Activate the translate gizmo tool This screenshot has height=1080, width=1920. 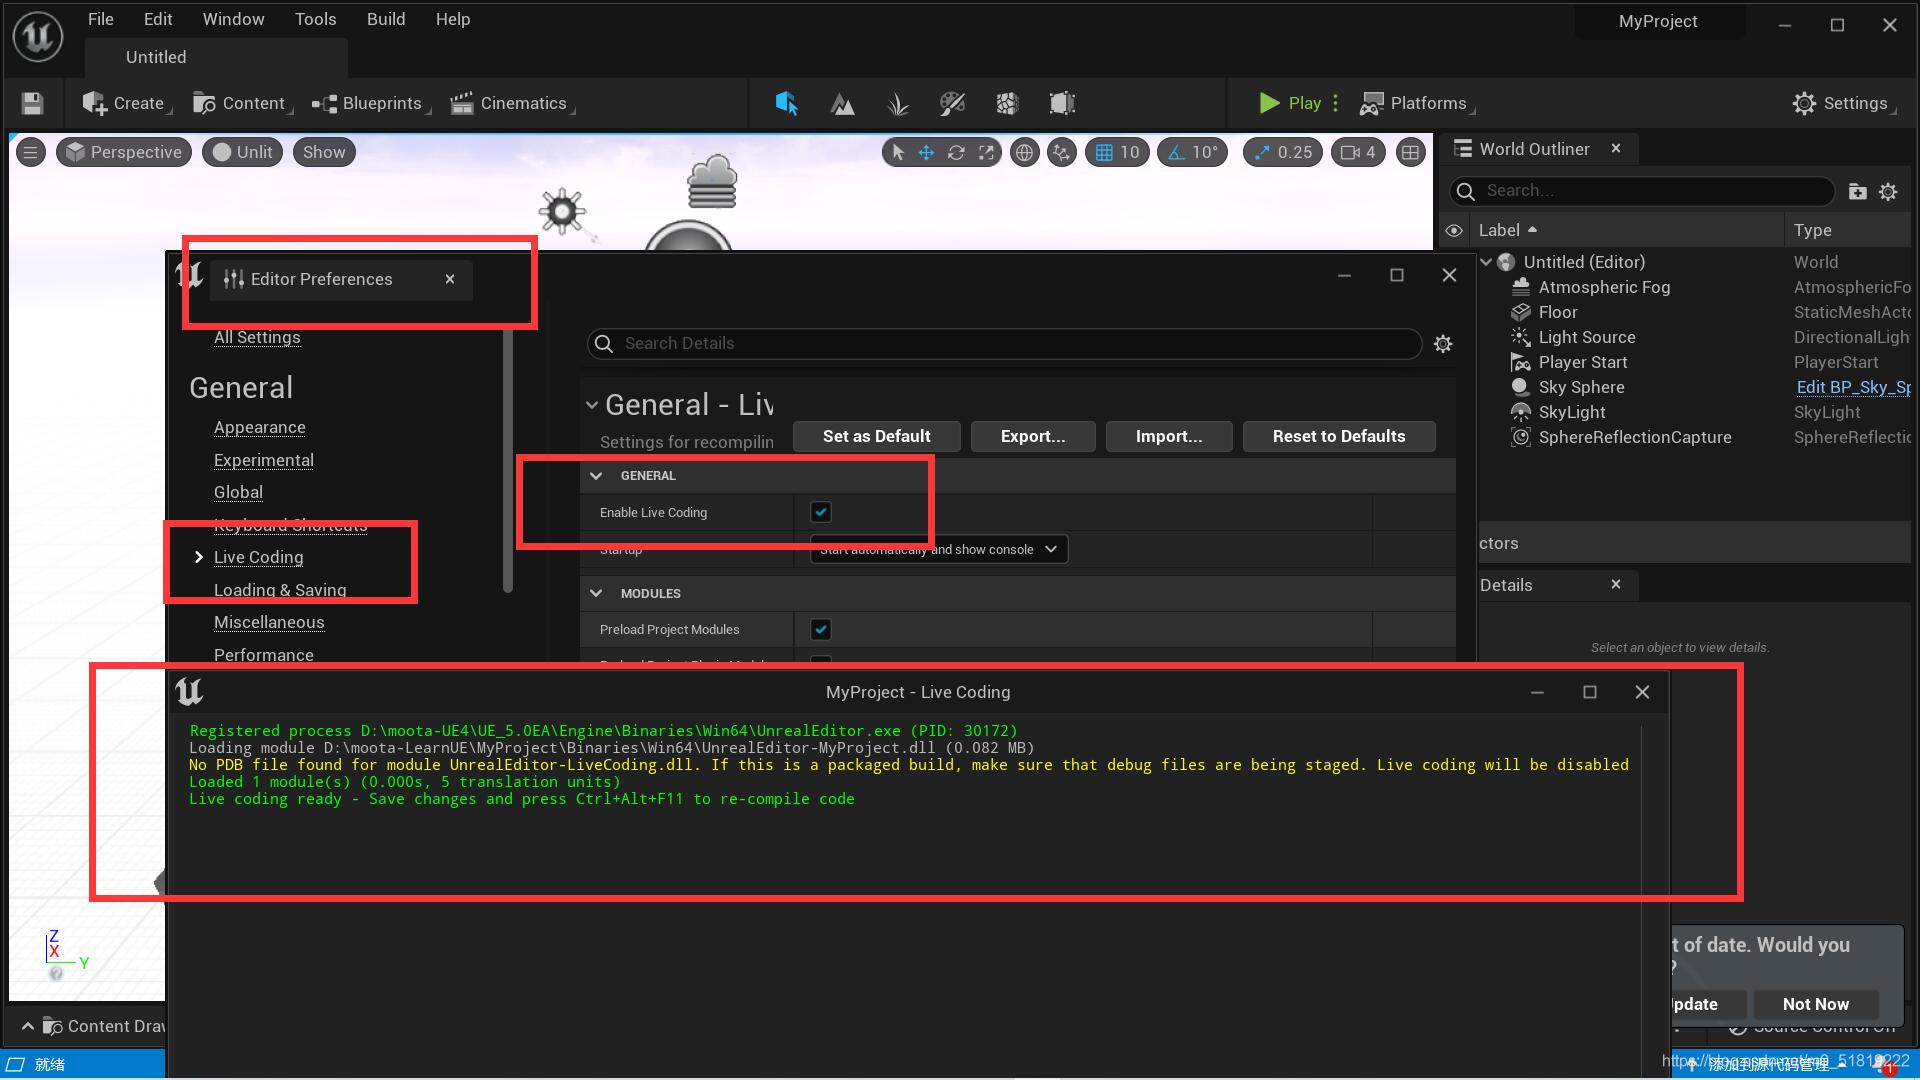click(926, 153)
